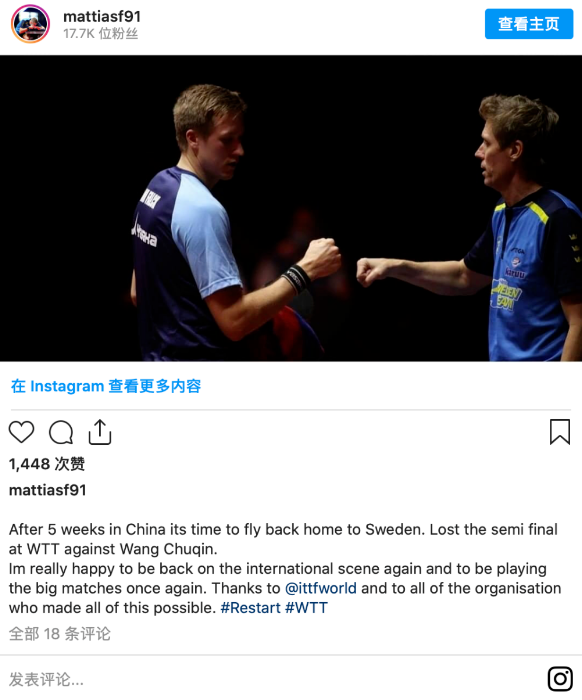View all 18 comments (全部 18 条评论)

point(59,633)
